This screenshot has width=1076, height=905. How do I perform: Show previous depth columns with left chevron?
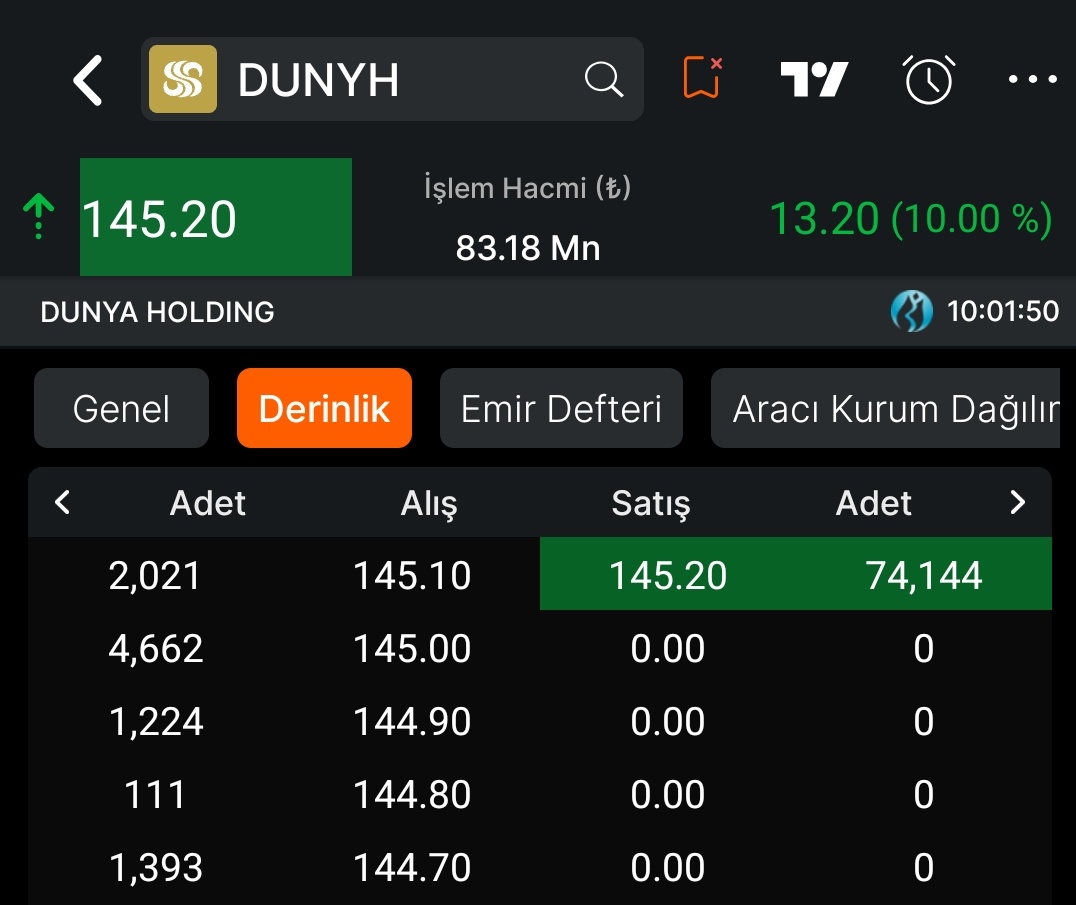pyautogui.click(x=62, y=502)
